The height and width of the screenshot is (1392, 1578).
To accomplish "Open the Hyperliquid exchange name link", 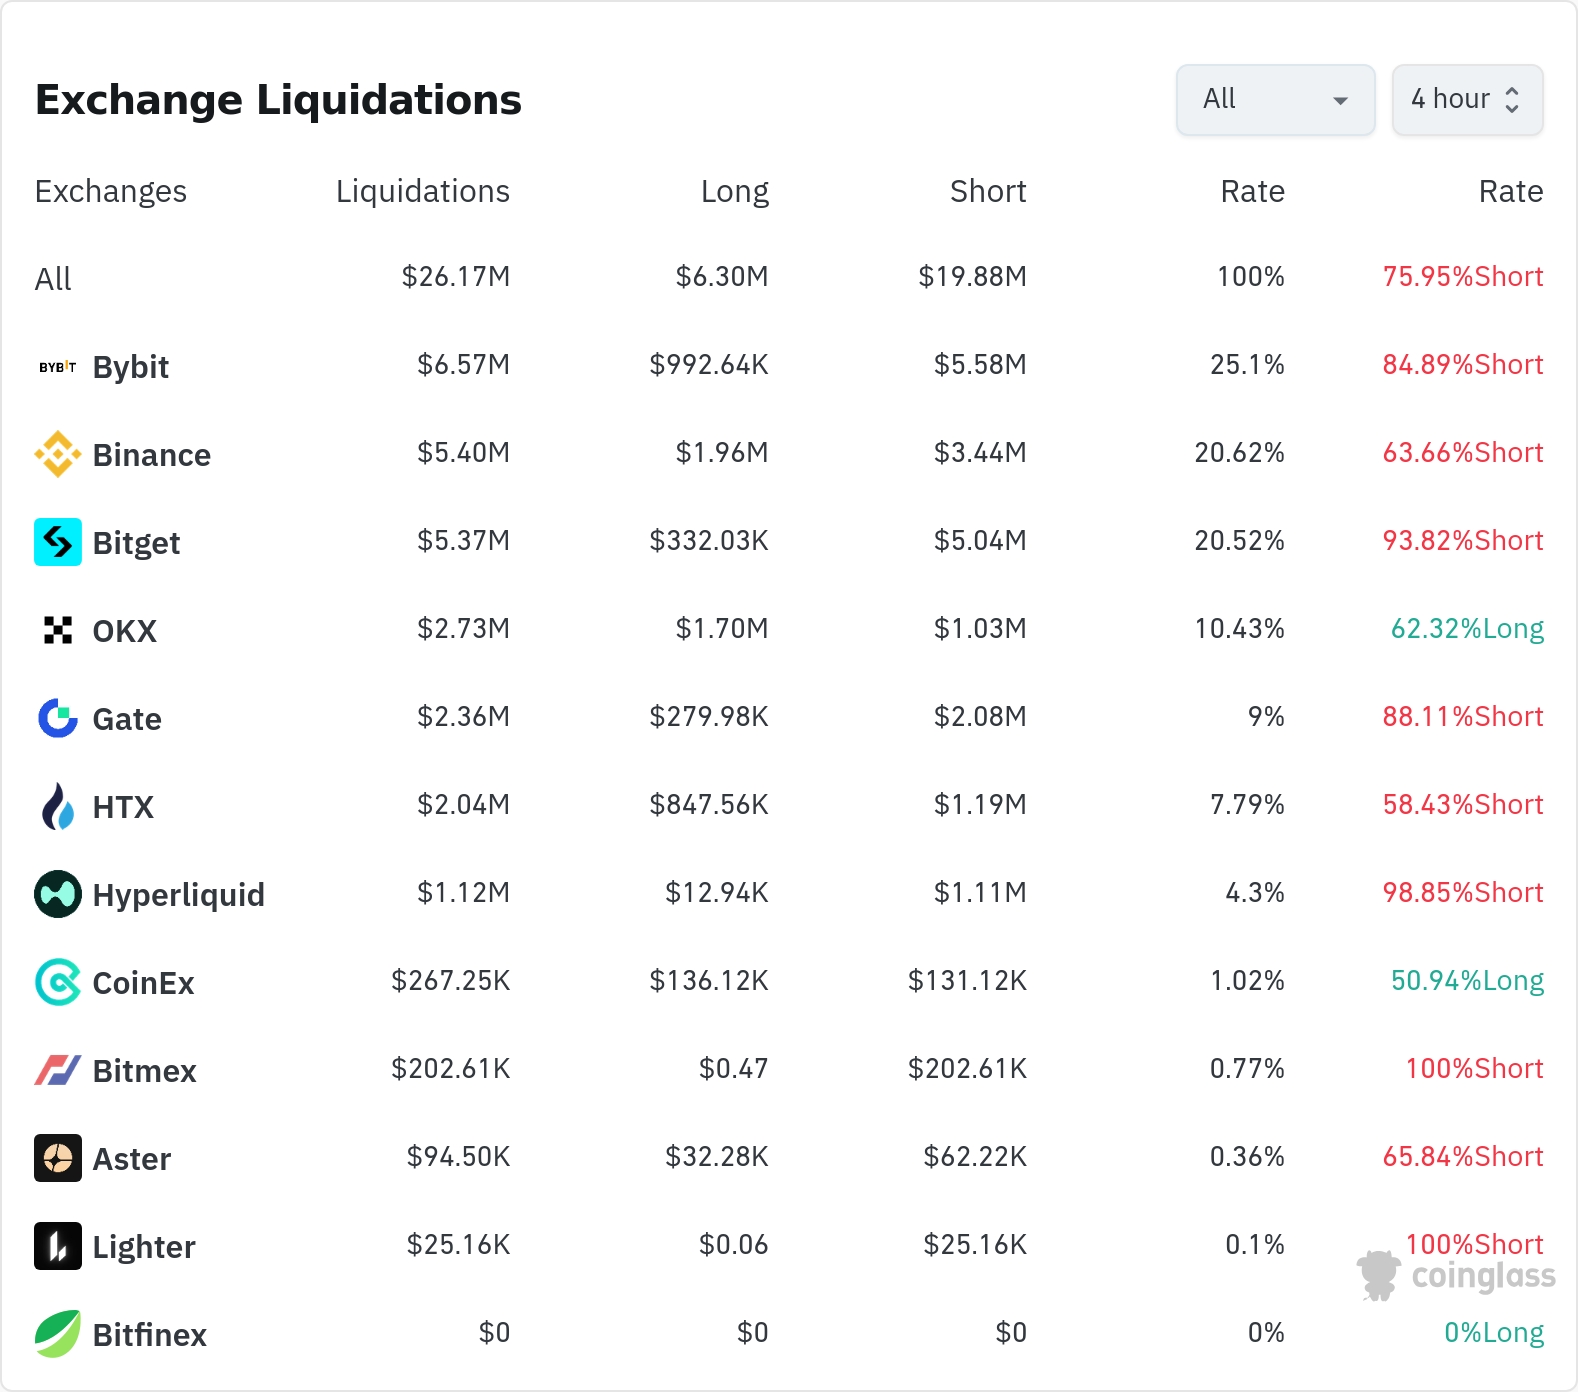I will point(178,895).
